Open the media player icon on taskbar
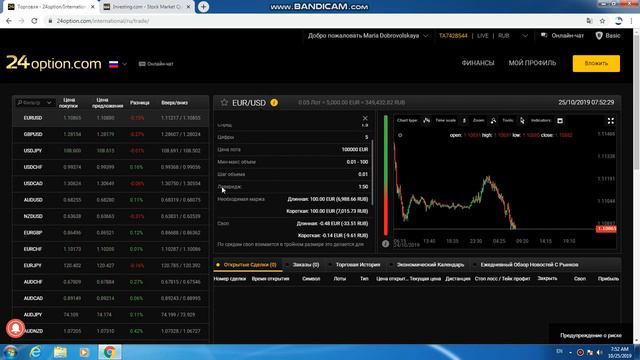Image resolution: width=640 pixels, height=360 pixels. (x=84, y=352)
